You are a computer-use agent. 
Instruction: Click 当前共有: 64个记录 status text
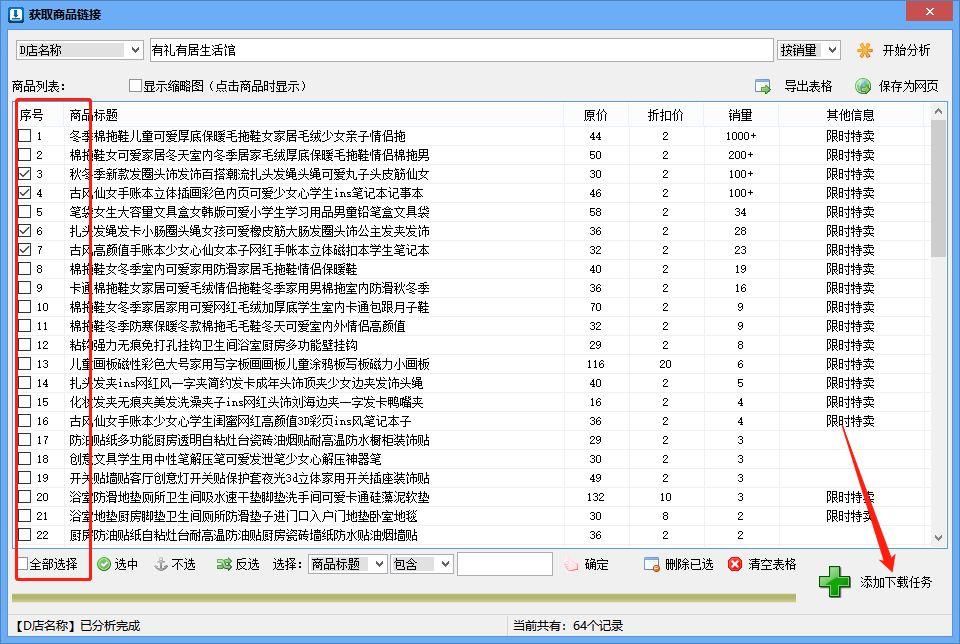tap(568, 626)
